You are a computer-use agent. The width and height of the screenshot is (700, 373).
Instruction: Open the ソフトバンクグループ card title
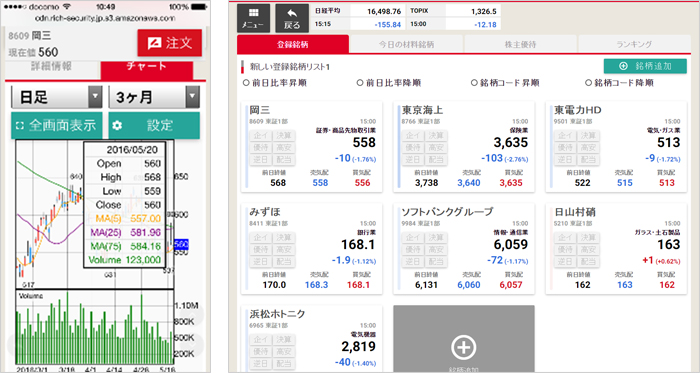tap(447, 212)
